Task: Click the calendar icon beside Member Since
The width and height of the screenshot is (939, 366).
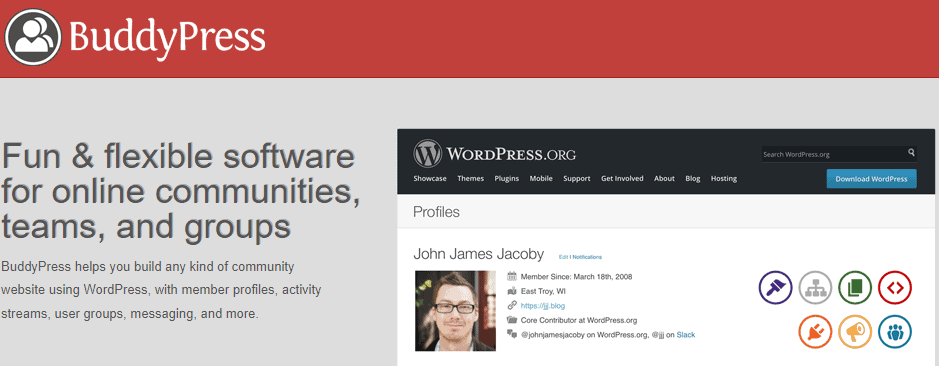Action: [x=512, y=276]
